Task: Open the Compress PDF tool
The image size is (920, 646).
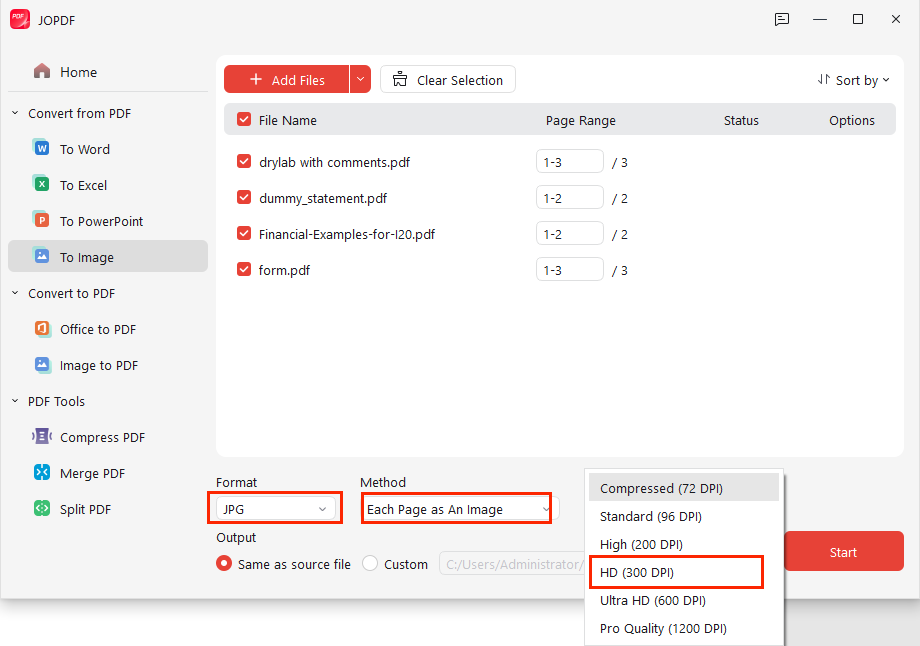Action: (108, 437)
